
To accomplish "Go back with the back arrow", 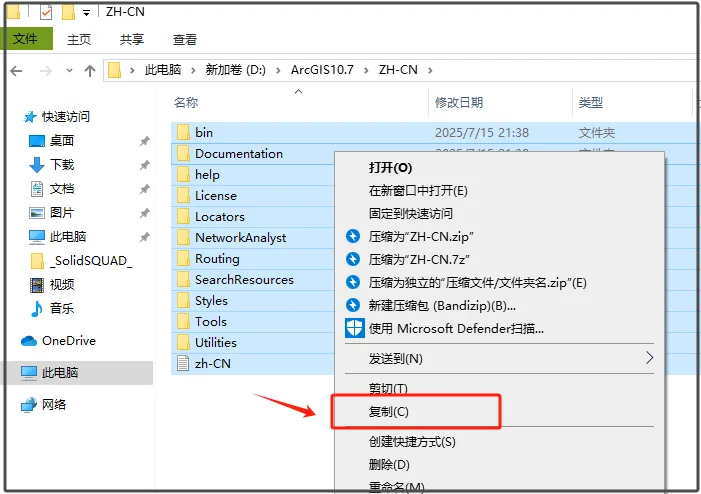I will click(17, 71).
